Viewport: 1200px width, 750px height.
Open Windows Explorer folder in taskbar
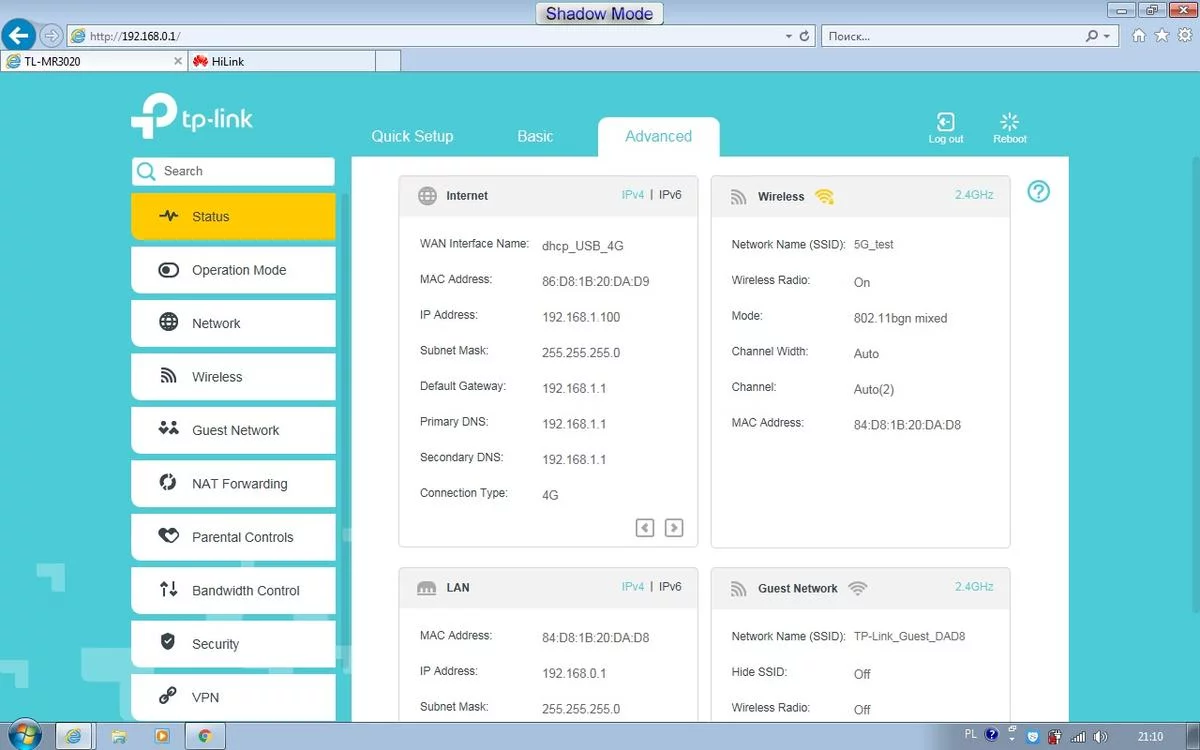119,736
